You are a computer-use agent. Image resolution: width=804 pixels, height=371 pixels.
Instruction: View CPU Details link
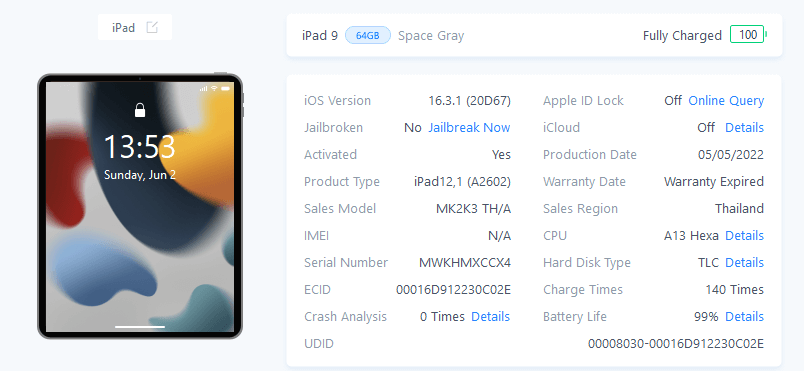click(x=744, y=236)
